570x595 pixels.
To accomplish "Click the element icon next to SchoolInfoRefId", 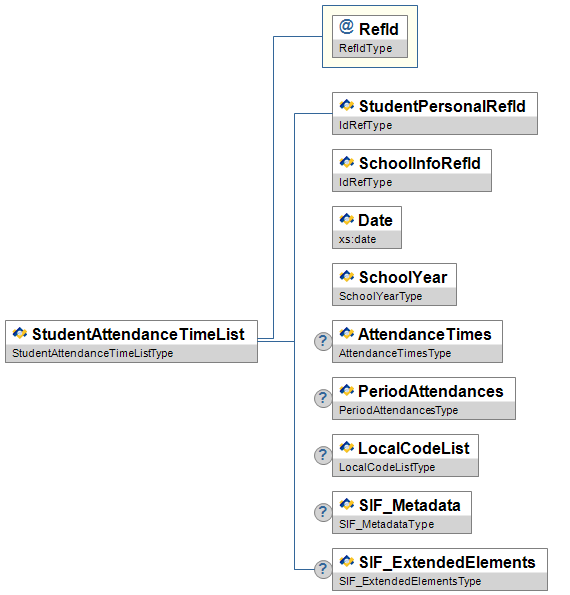I will tap(346, 162).
